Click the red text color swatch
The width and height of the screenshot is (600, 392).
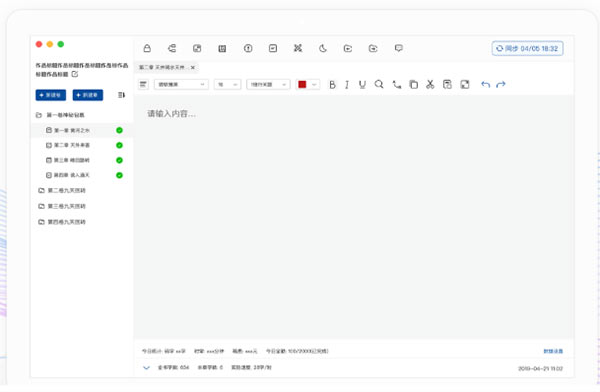pos(302,85)
